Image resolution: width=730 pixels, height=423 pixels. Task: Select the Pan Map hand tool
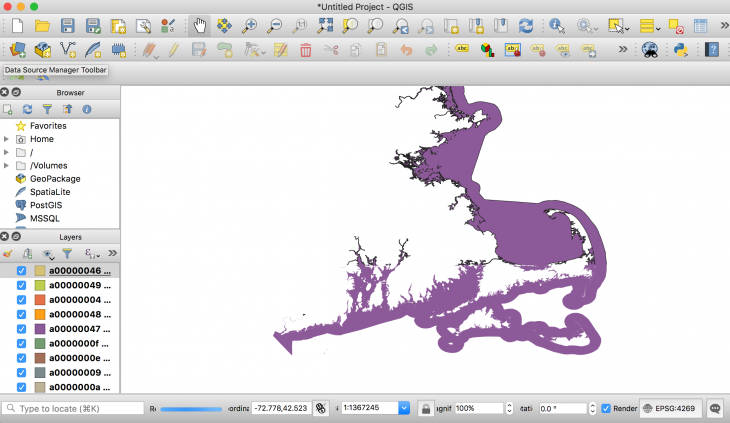pos(200,25)
